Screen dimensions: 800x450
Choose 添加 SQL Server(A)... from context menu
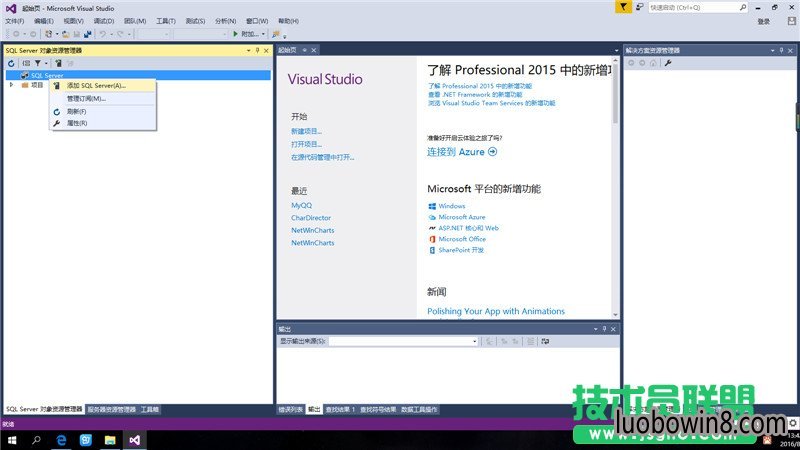point(103,86)
